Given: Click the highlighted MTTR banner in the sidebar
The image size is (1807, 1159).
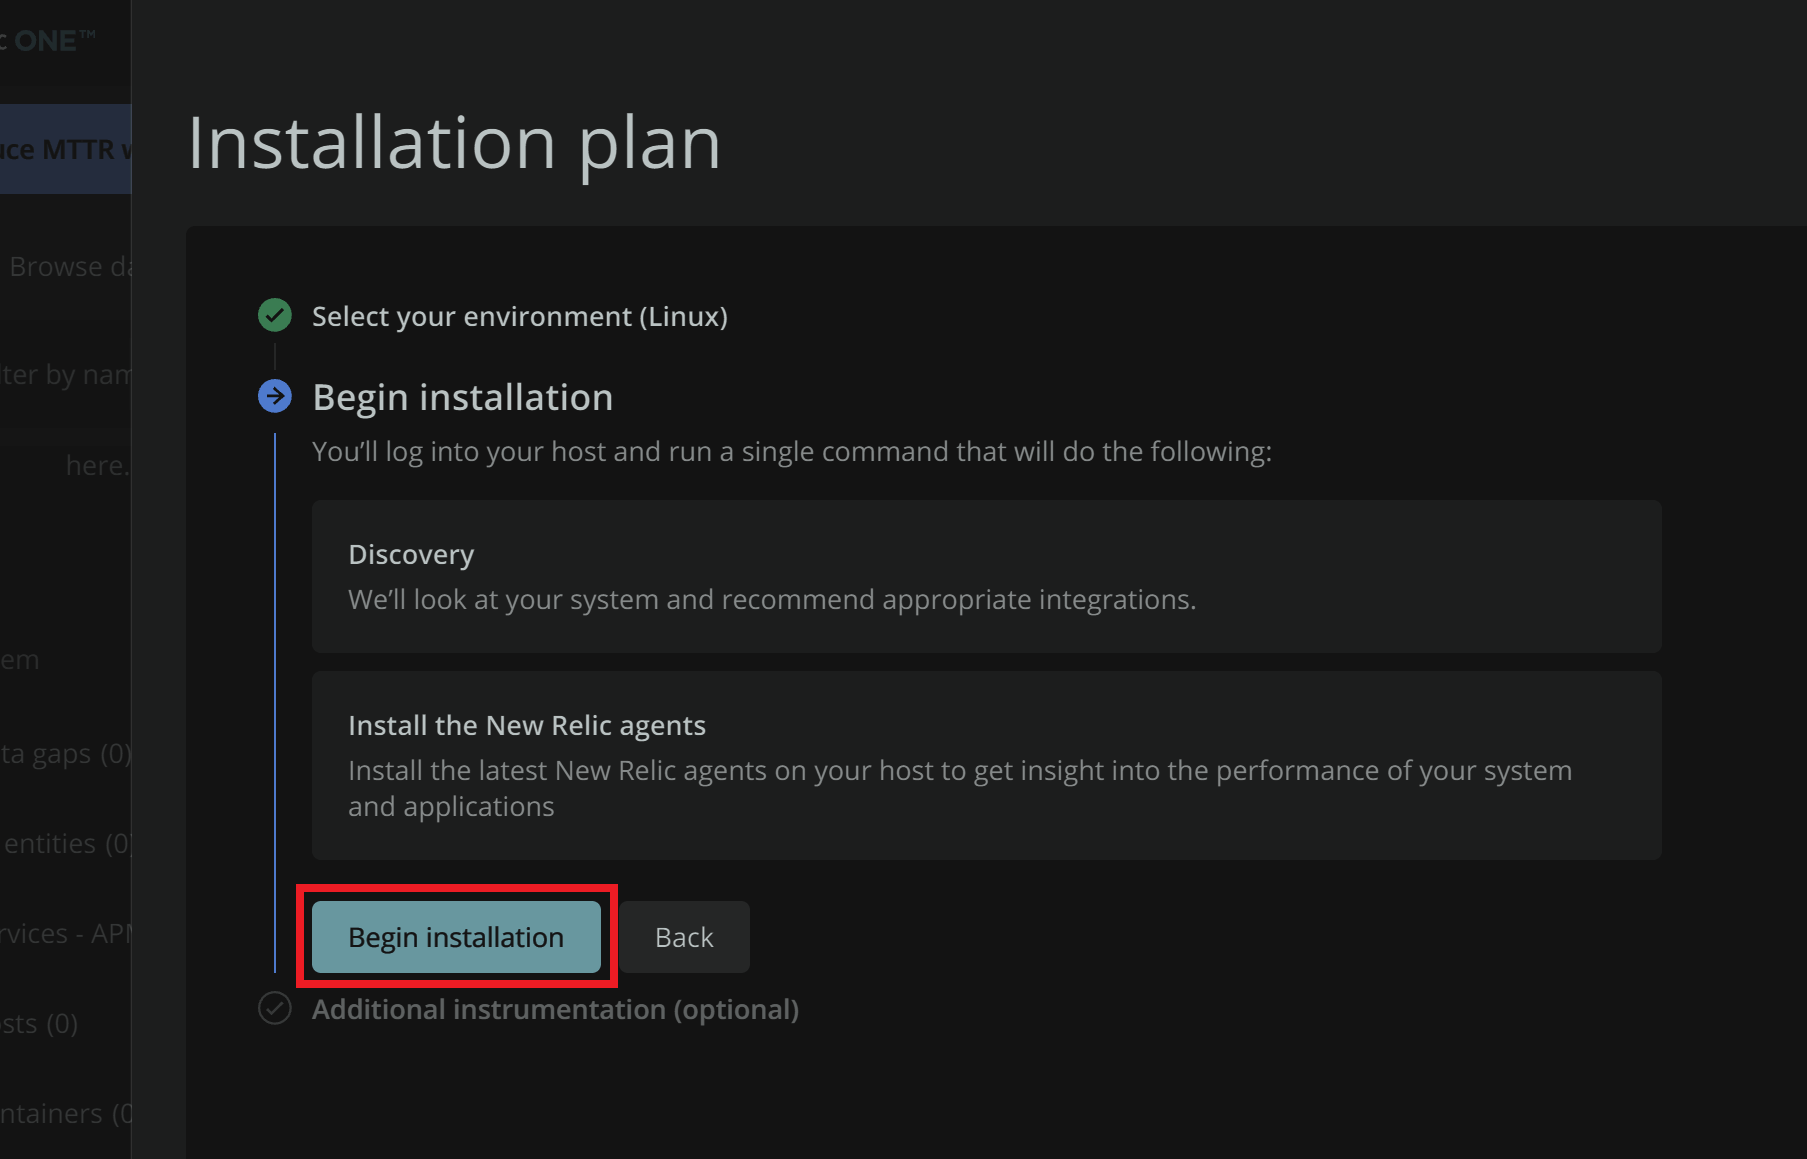Looking at the screenshot, I should coord(66,149).
